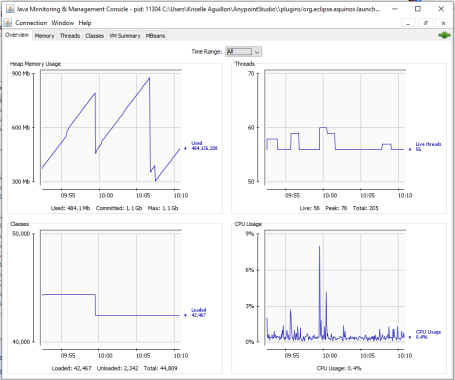Restore the inner connection frame
The height and width of the screenshot is (380, 455).
coord(426,23)
